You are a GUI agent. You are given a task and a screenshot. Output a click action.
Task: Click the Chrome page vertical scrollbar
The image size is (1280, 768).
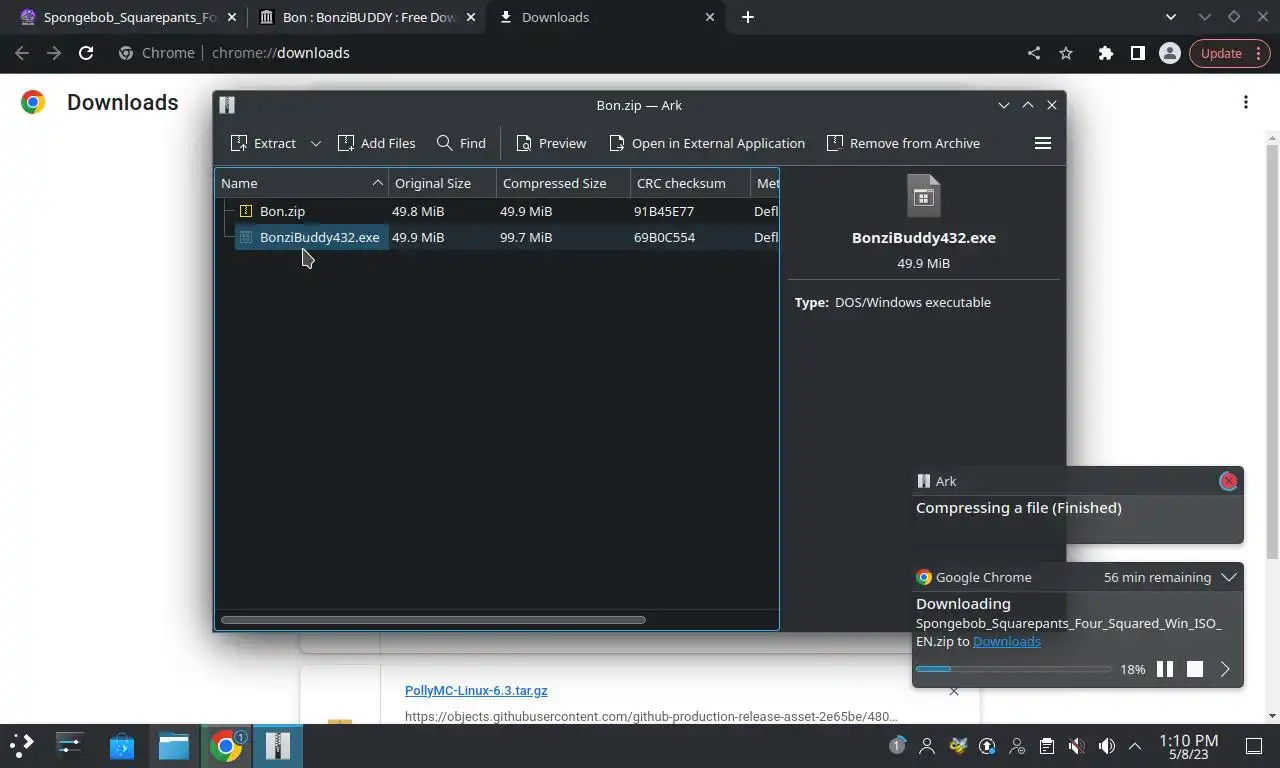[1272, 352]
